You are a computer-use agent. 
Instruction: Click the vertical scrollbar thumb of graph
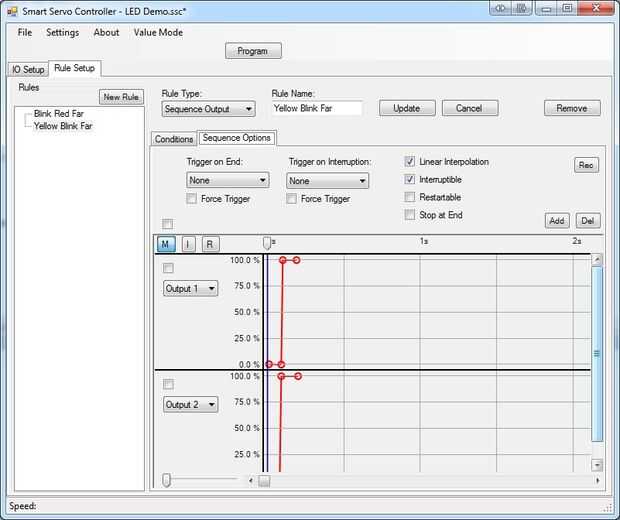click(x=597, y=354)
